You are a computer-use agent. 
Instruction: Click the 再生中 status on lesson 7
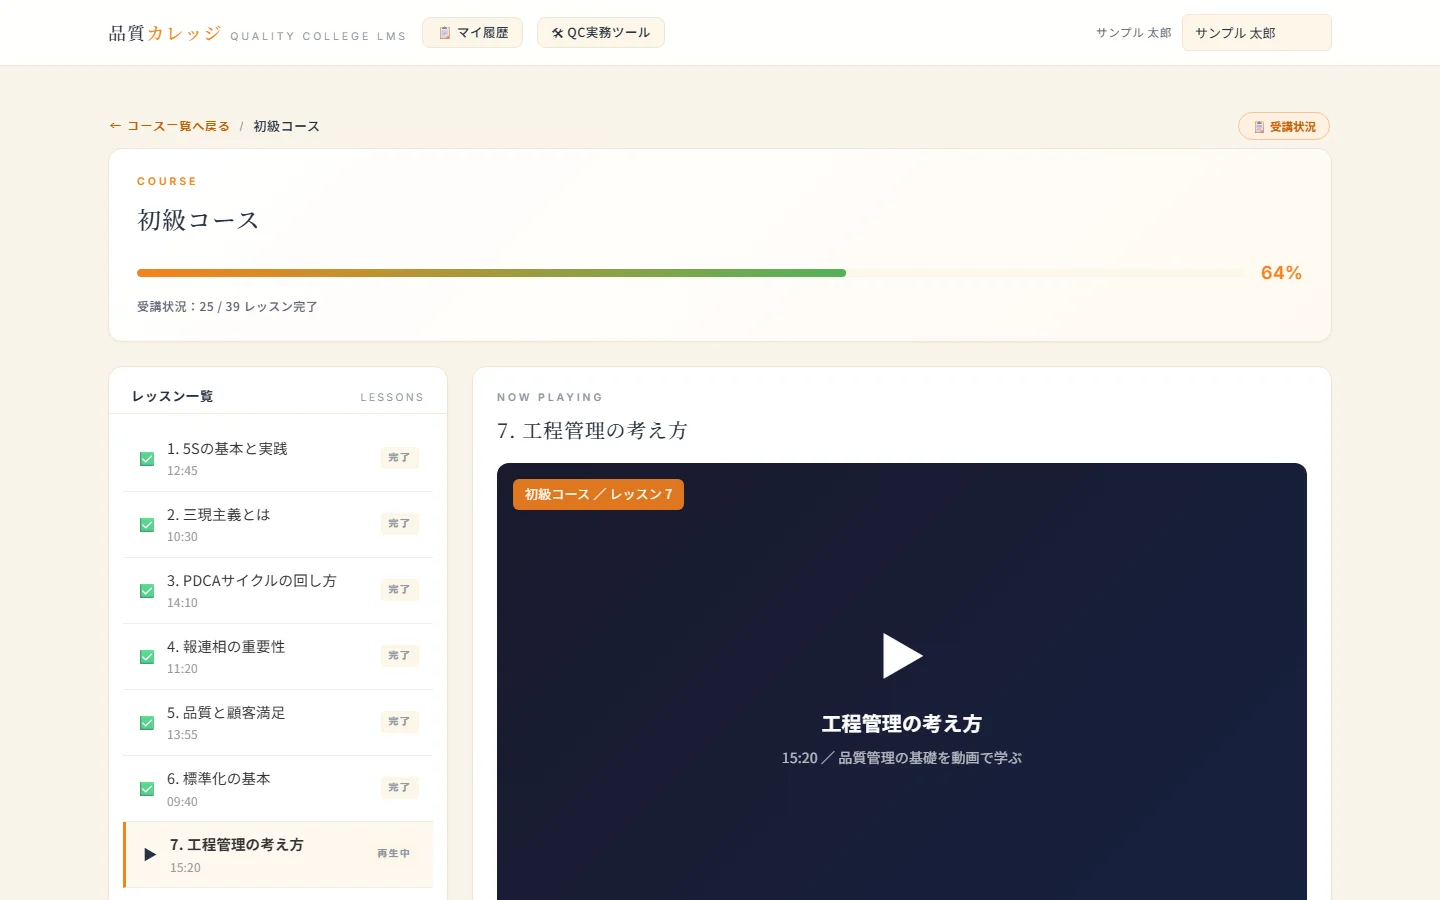click(x=393, y=854)
